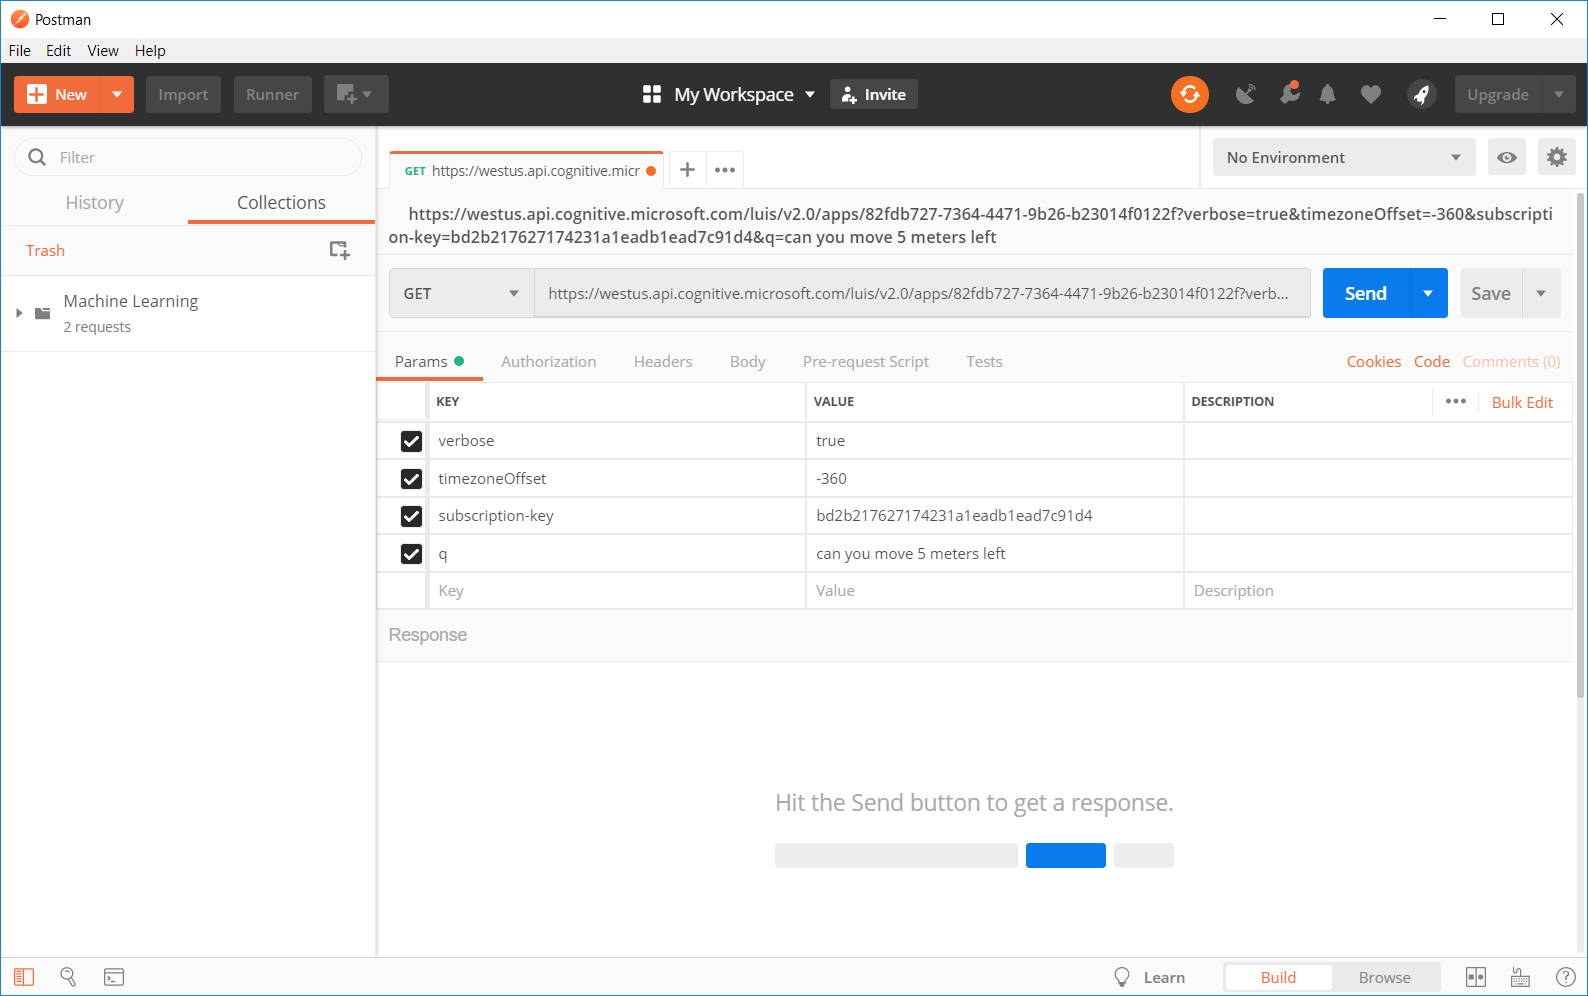Viewport: 1588px width, 996px height.
Task: Open the Send button dropdown arrow
Action: [x=1428, y=293]
